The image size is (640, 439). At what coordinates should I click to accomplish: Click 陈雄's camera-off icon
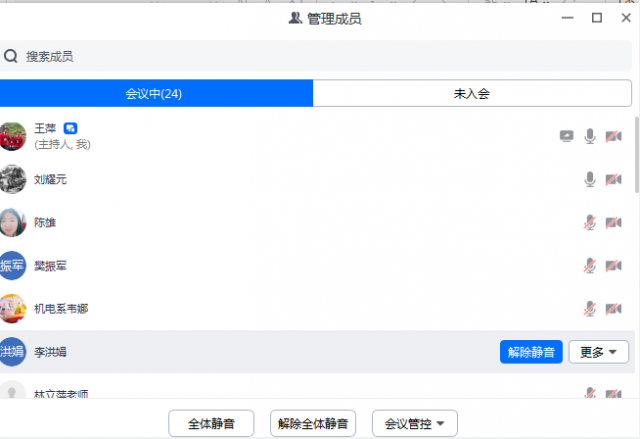click(614, 222)
